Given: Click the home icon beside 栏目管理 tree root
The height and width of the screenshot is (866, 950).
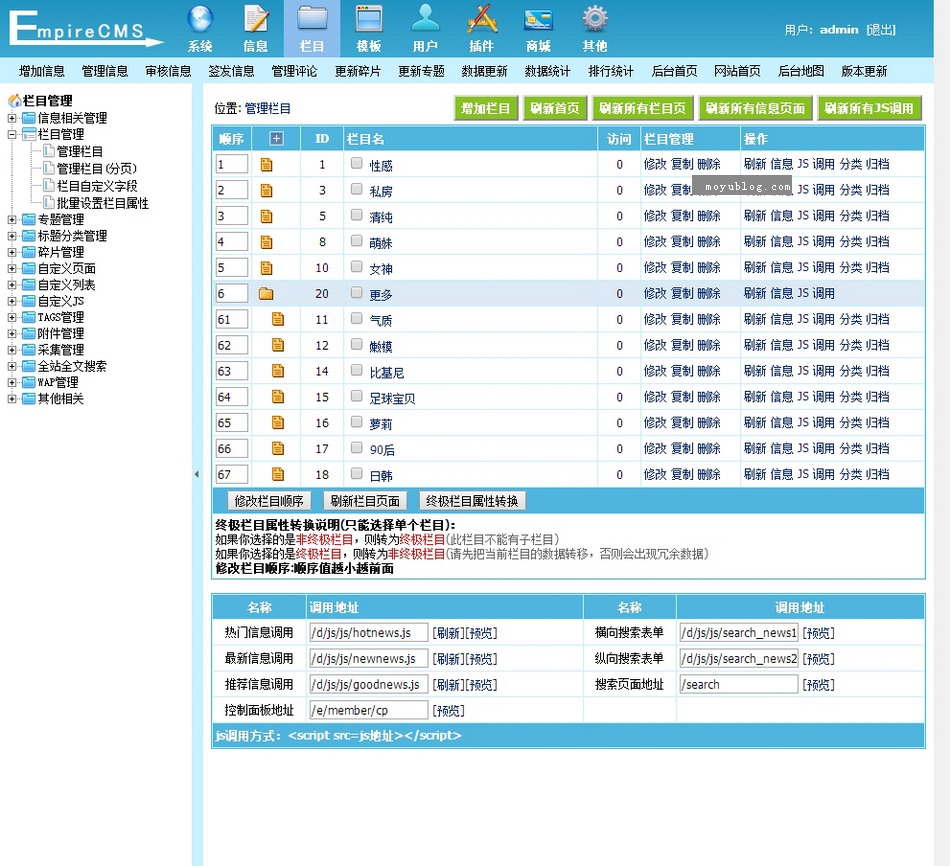Looking at the screenshot, I should [14, 101].
